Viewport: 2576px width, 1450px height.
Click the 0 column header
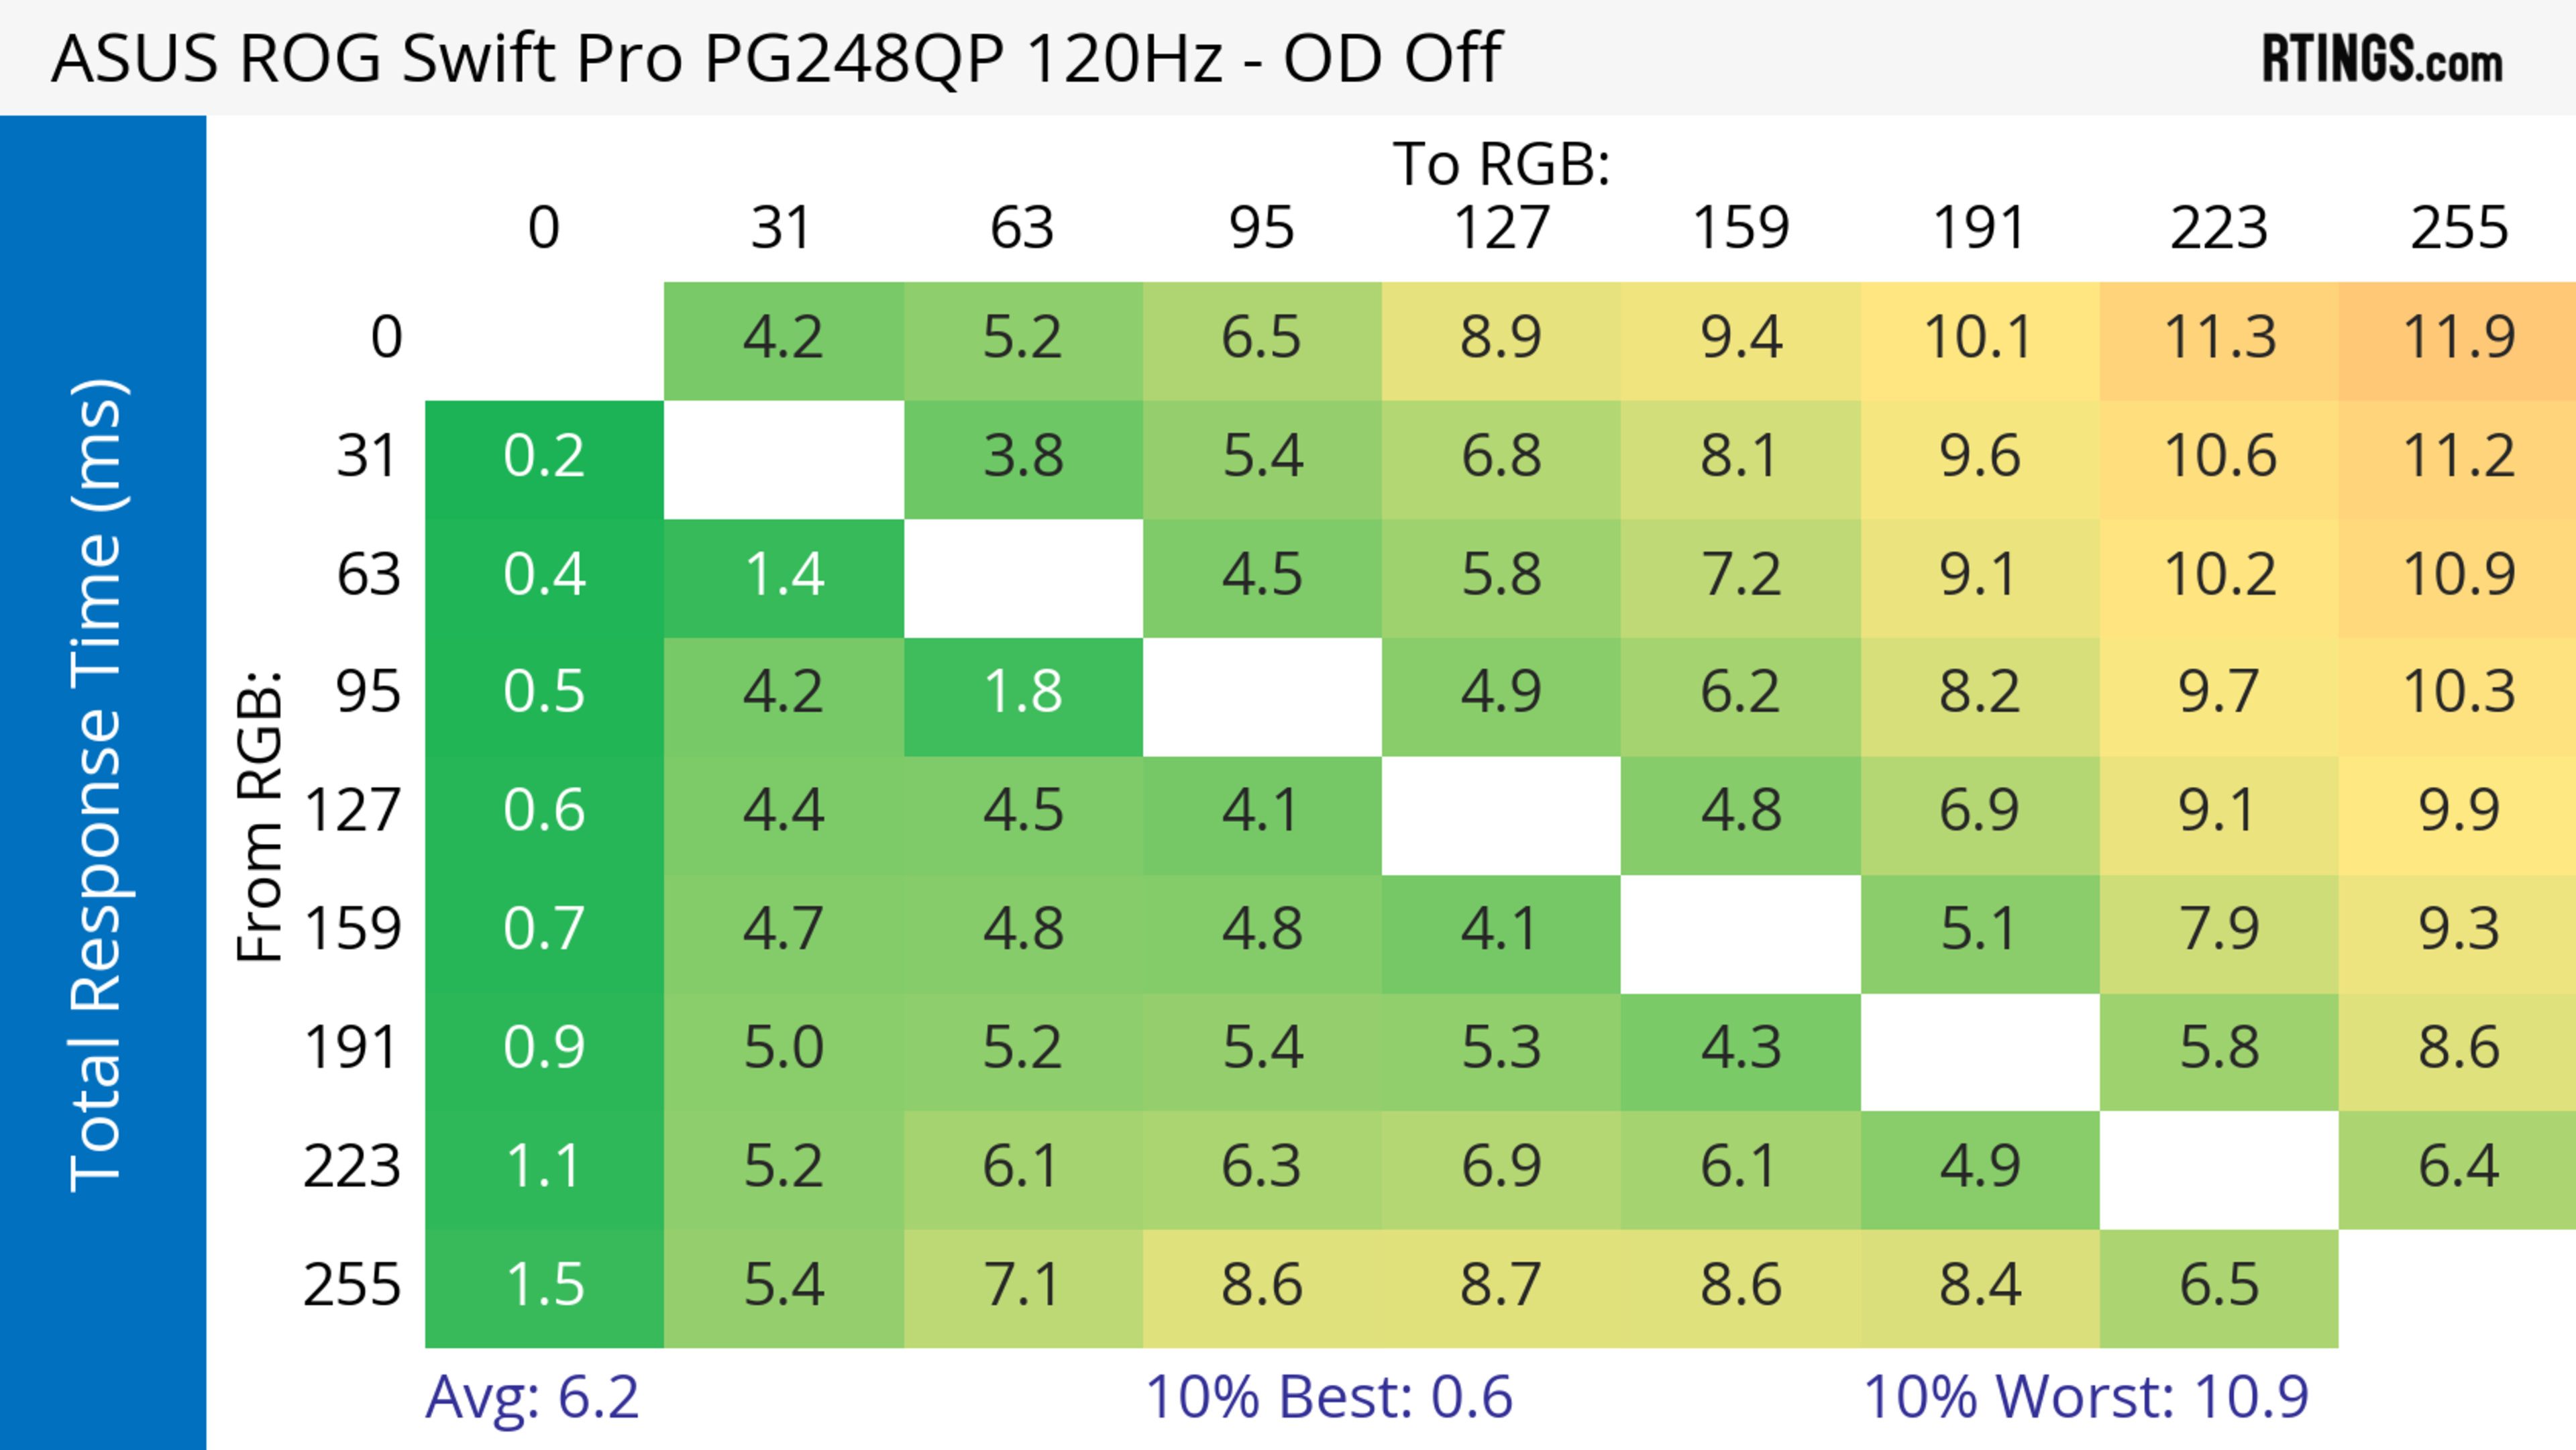coord(544,228)
